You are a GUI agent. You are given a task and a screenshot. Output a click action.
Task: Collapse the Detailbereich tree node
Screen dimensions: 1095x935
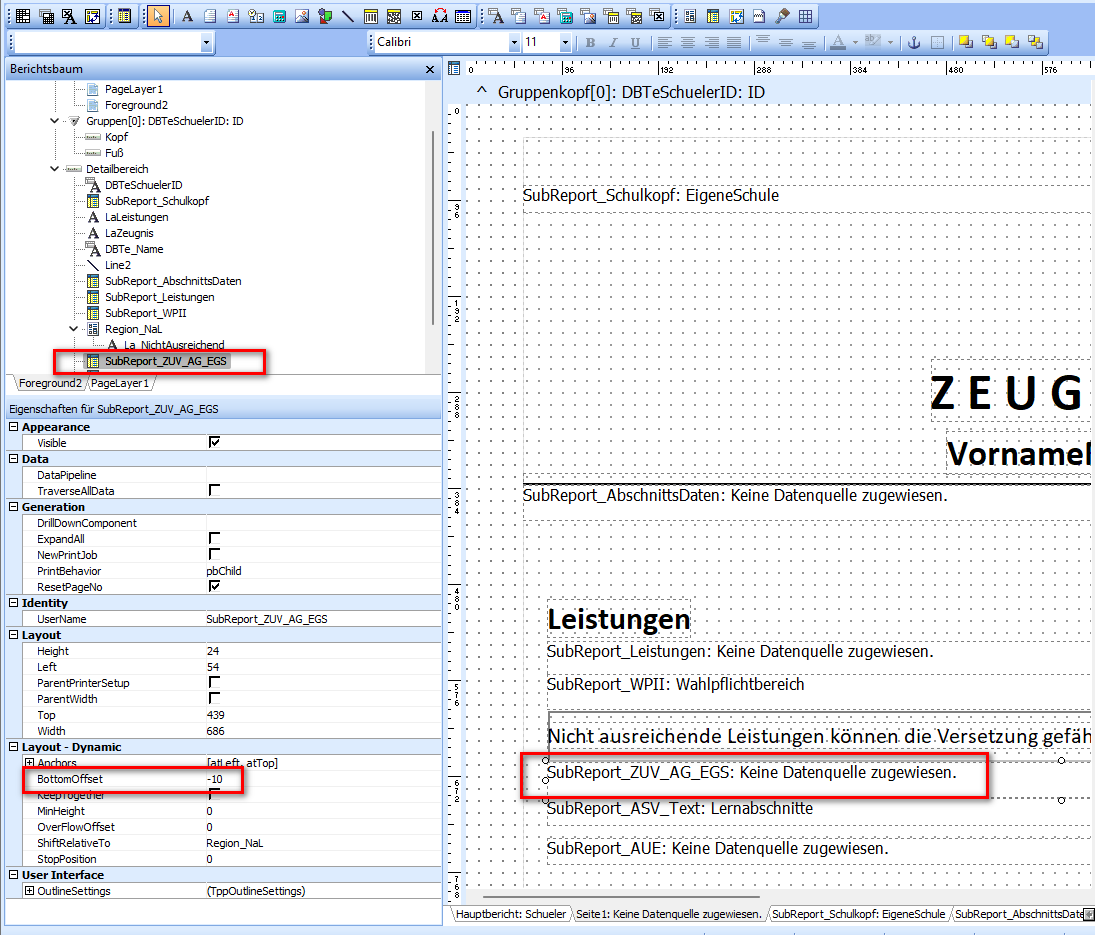point(54,169)
